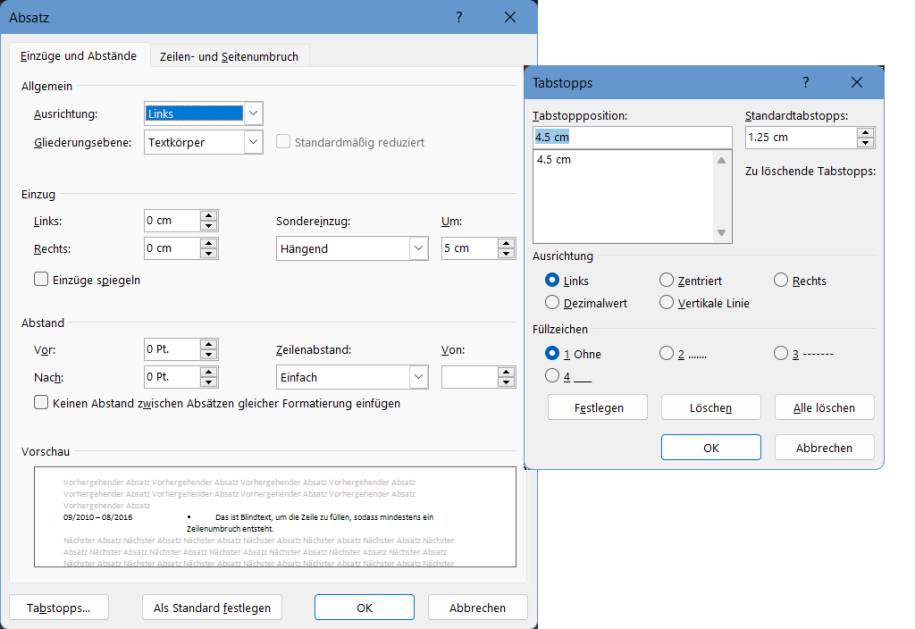Click the help question mark in Absatz dialog
This screenshot has height=629, width=915.
(459, 18)
